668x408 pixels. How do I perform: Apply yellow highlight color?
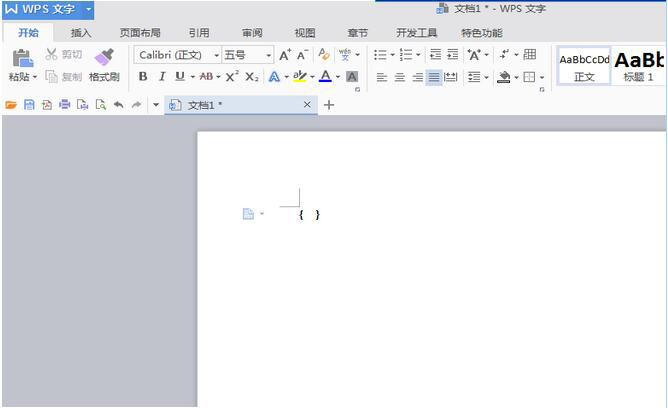tap(300, 77)
